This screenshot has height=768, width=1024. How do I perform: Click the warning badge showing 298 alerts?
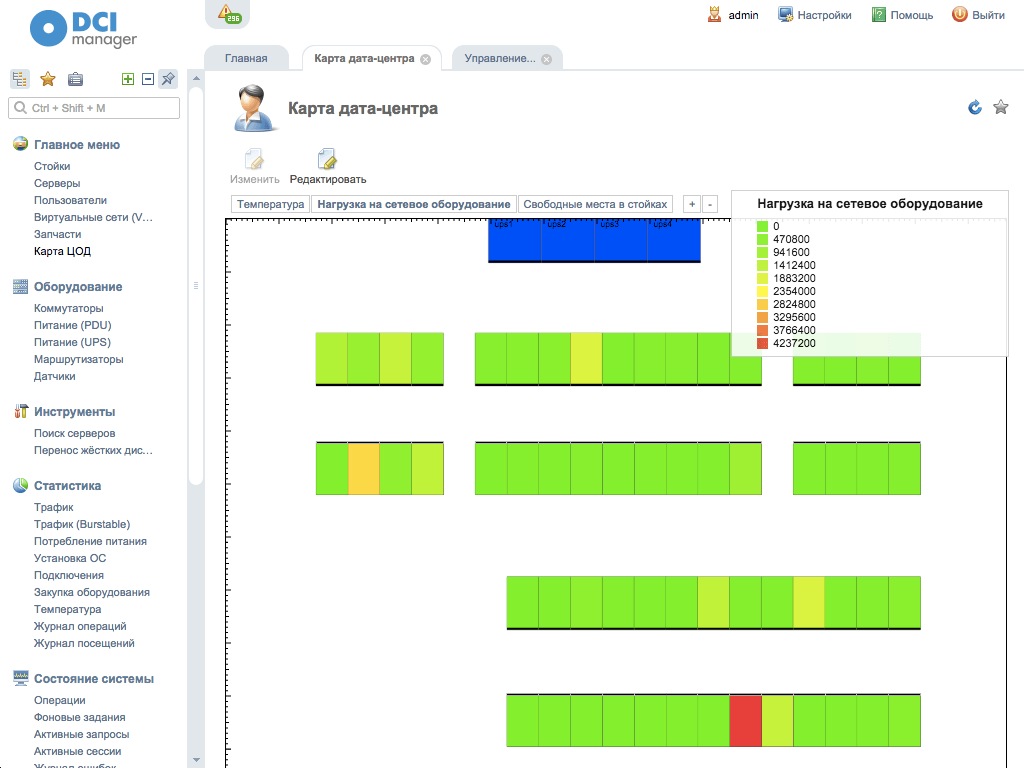[227, 14]
